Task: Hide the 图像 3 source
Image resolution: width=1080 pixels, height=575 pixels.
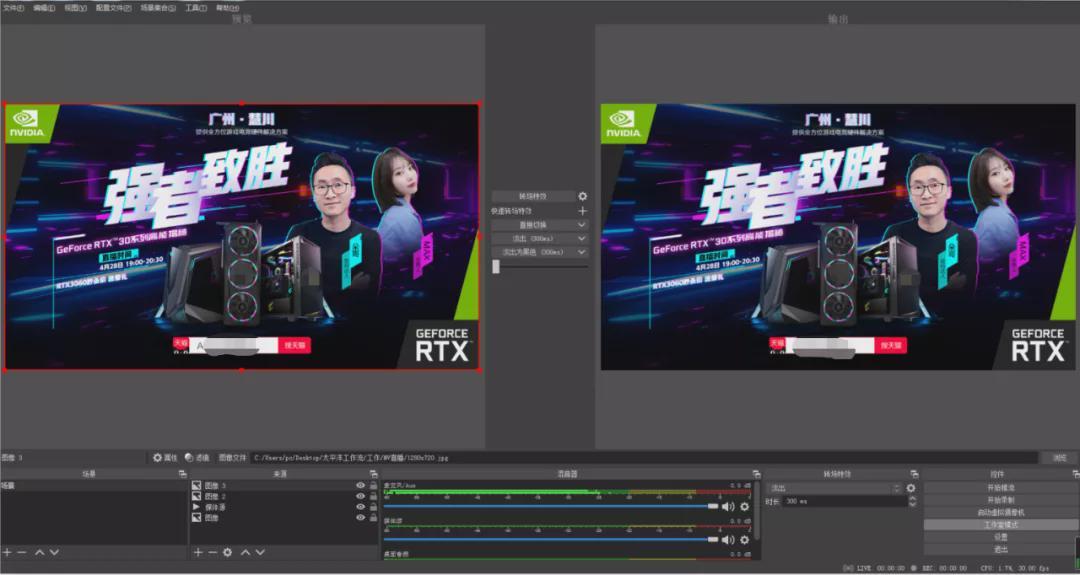Action: [x=360, y=485]
